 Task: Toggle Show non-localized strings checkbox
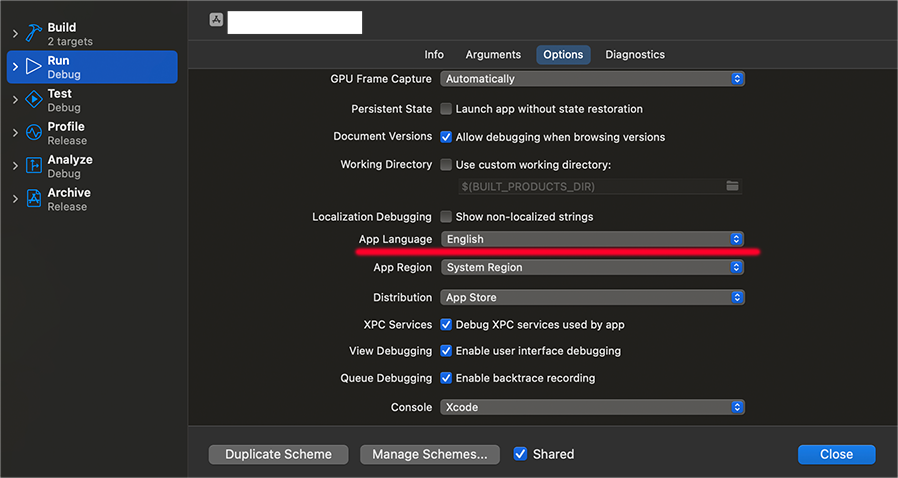[446, 217]
